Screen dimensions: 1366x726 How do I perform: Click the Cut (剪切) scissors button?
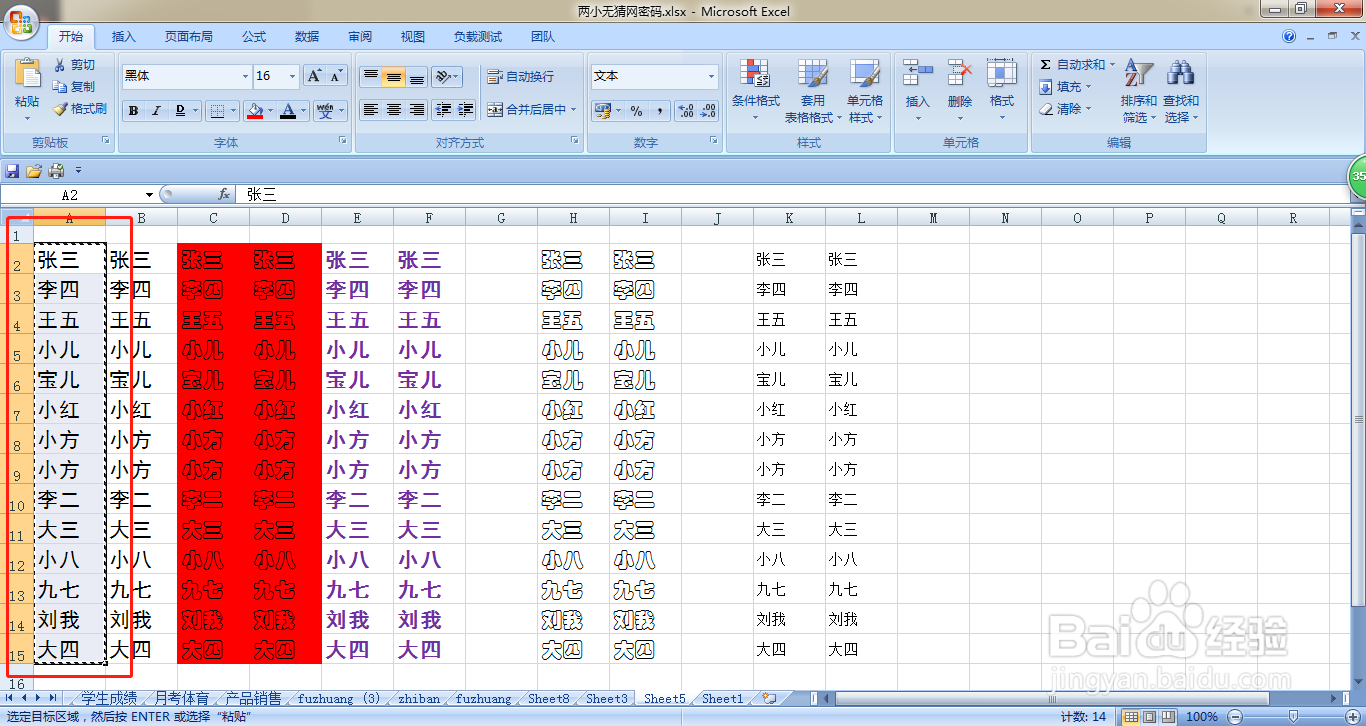pyautogui.click(x=76, y=65)
